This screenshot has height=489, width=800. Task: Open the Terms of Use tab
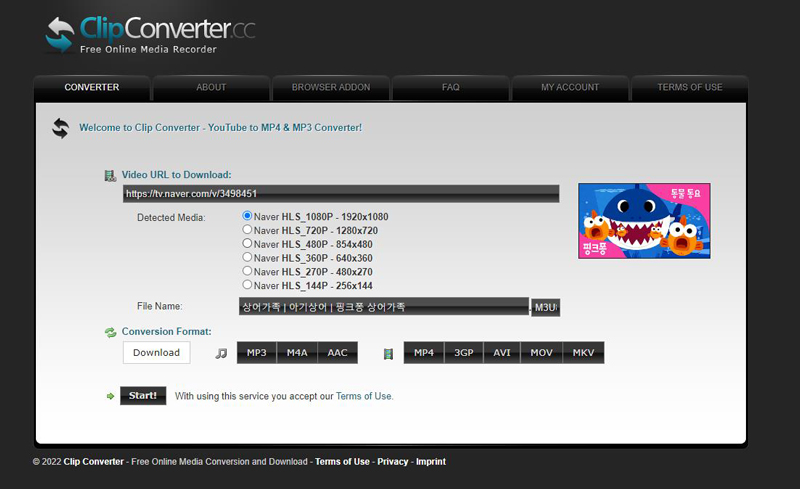click(690, 88)
